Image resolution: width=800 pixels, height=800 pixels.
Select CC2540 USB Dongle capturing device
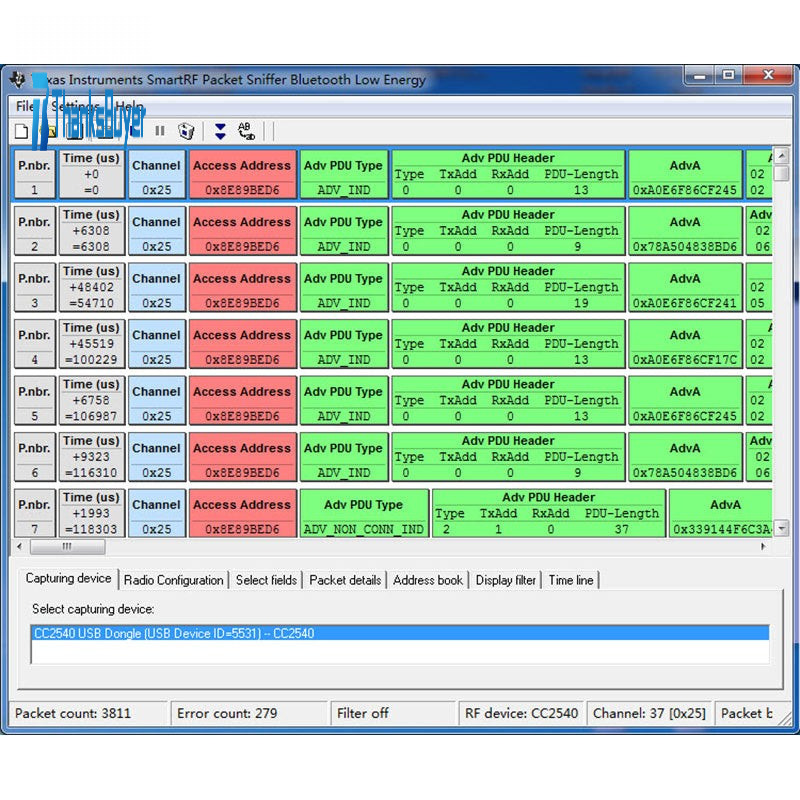coord(401,633)
